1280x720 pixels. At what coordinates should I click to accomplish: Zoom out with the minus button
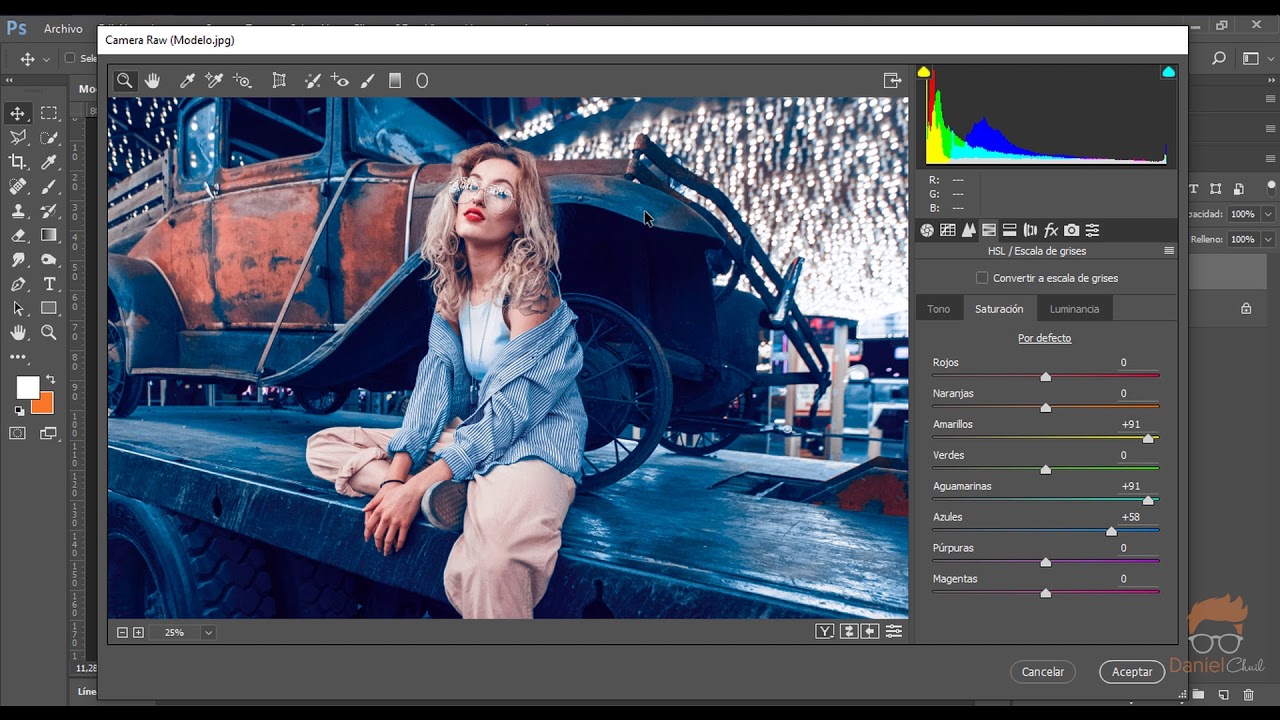(122, 632)
